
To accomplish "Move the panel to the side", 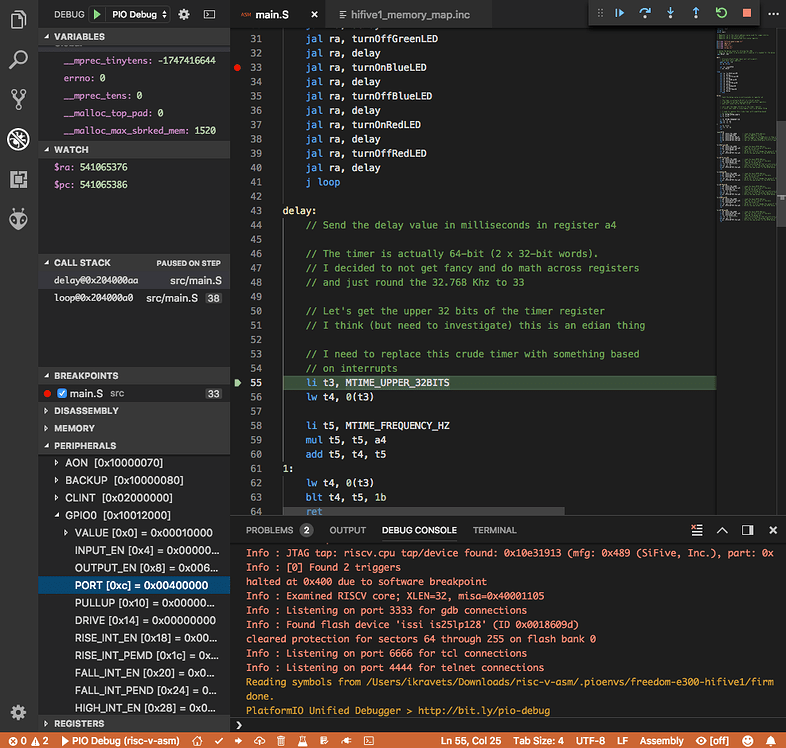I will [747, 530].
